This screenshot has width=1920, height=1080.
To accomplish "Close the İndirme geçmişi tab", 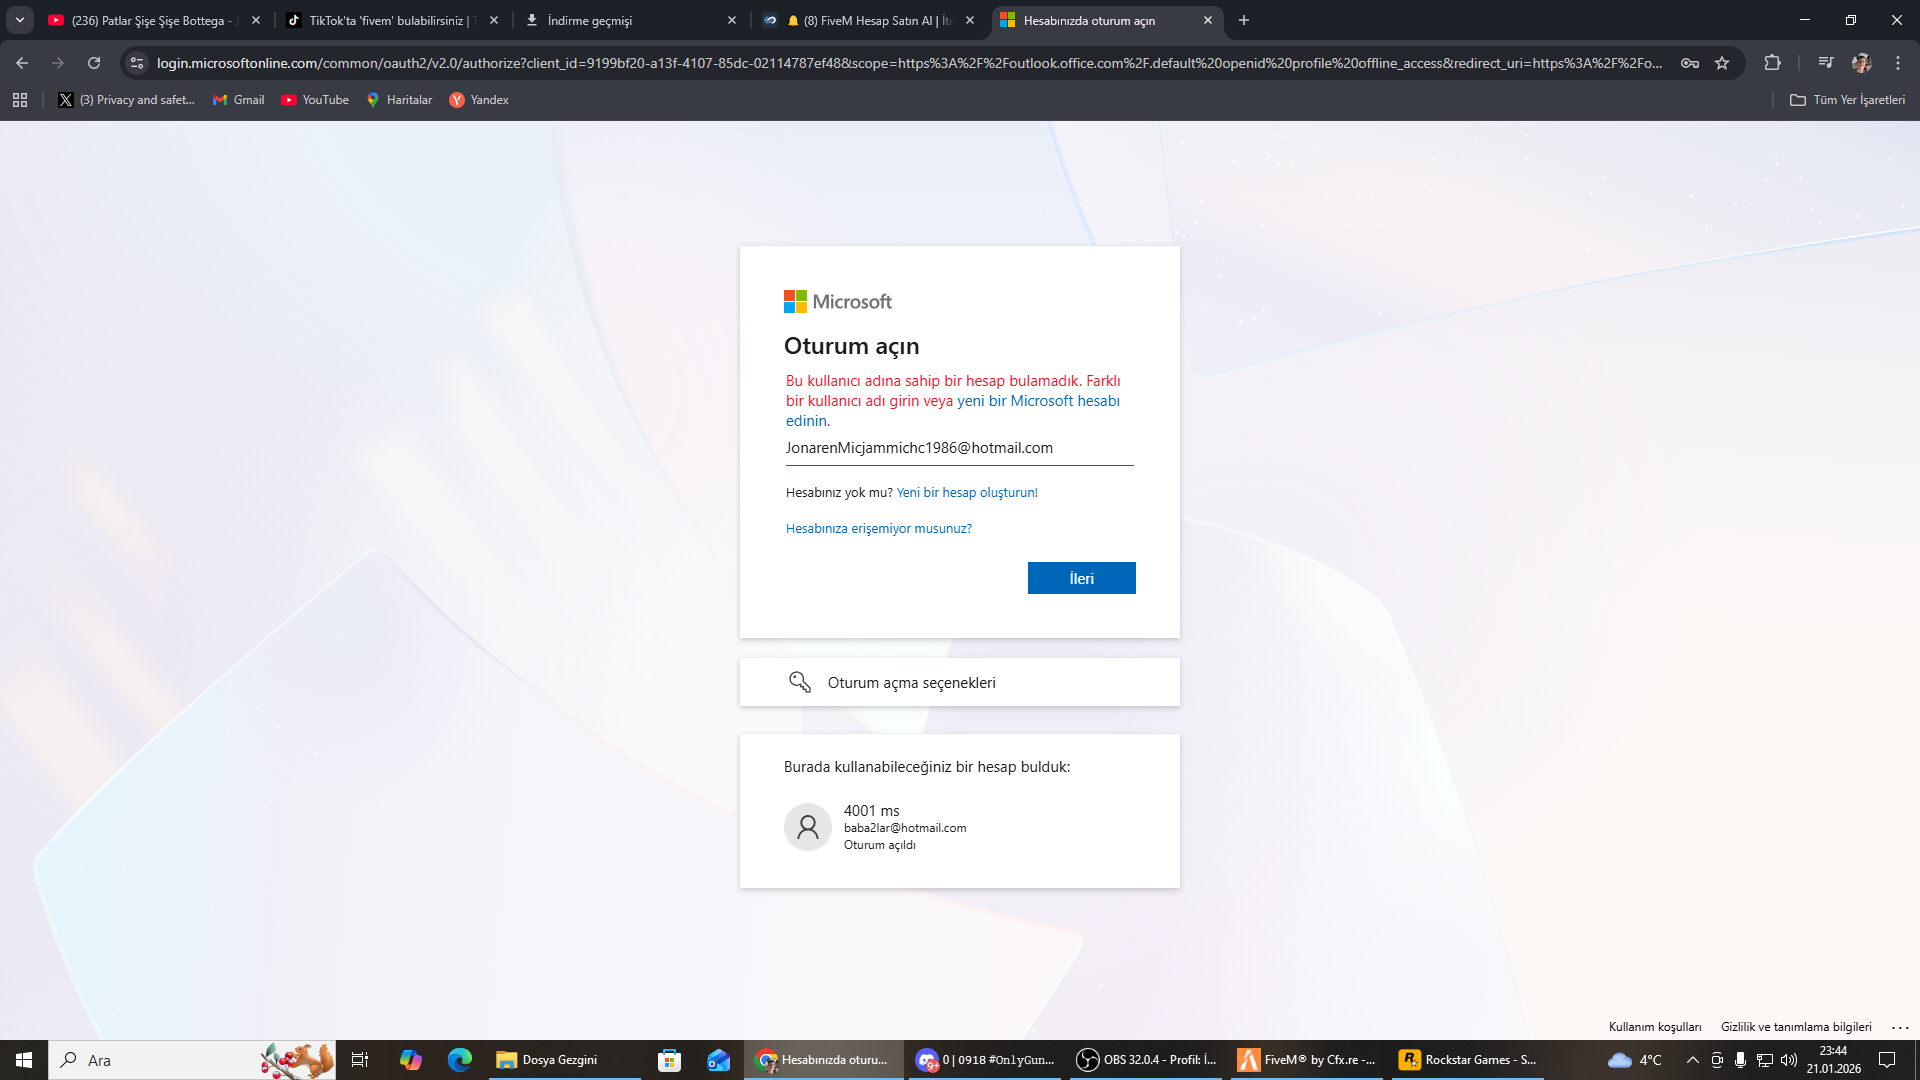I will click(x=732, y=20).
